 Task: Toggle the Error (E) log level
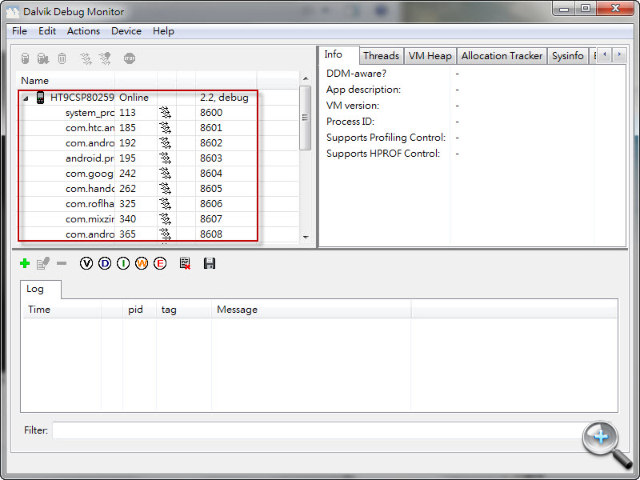click(x=160, y=264)
